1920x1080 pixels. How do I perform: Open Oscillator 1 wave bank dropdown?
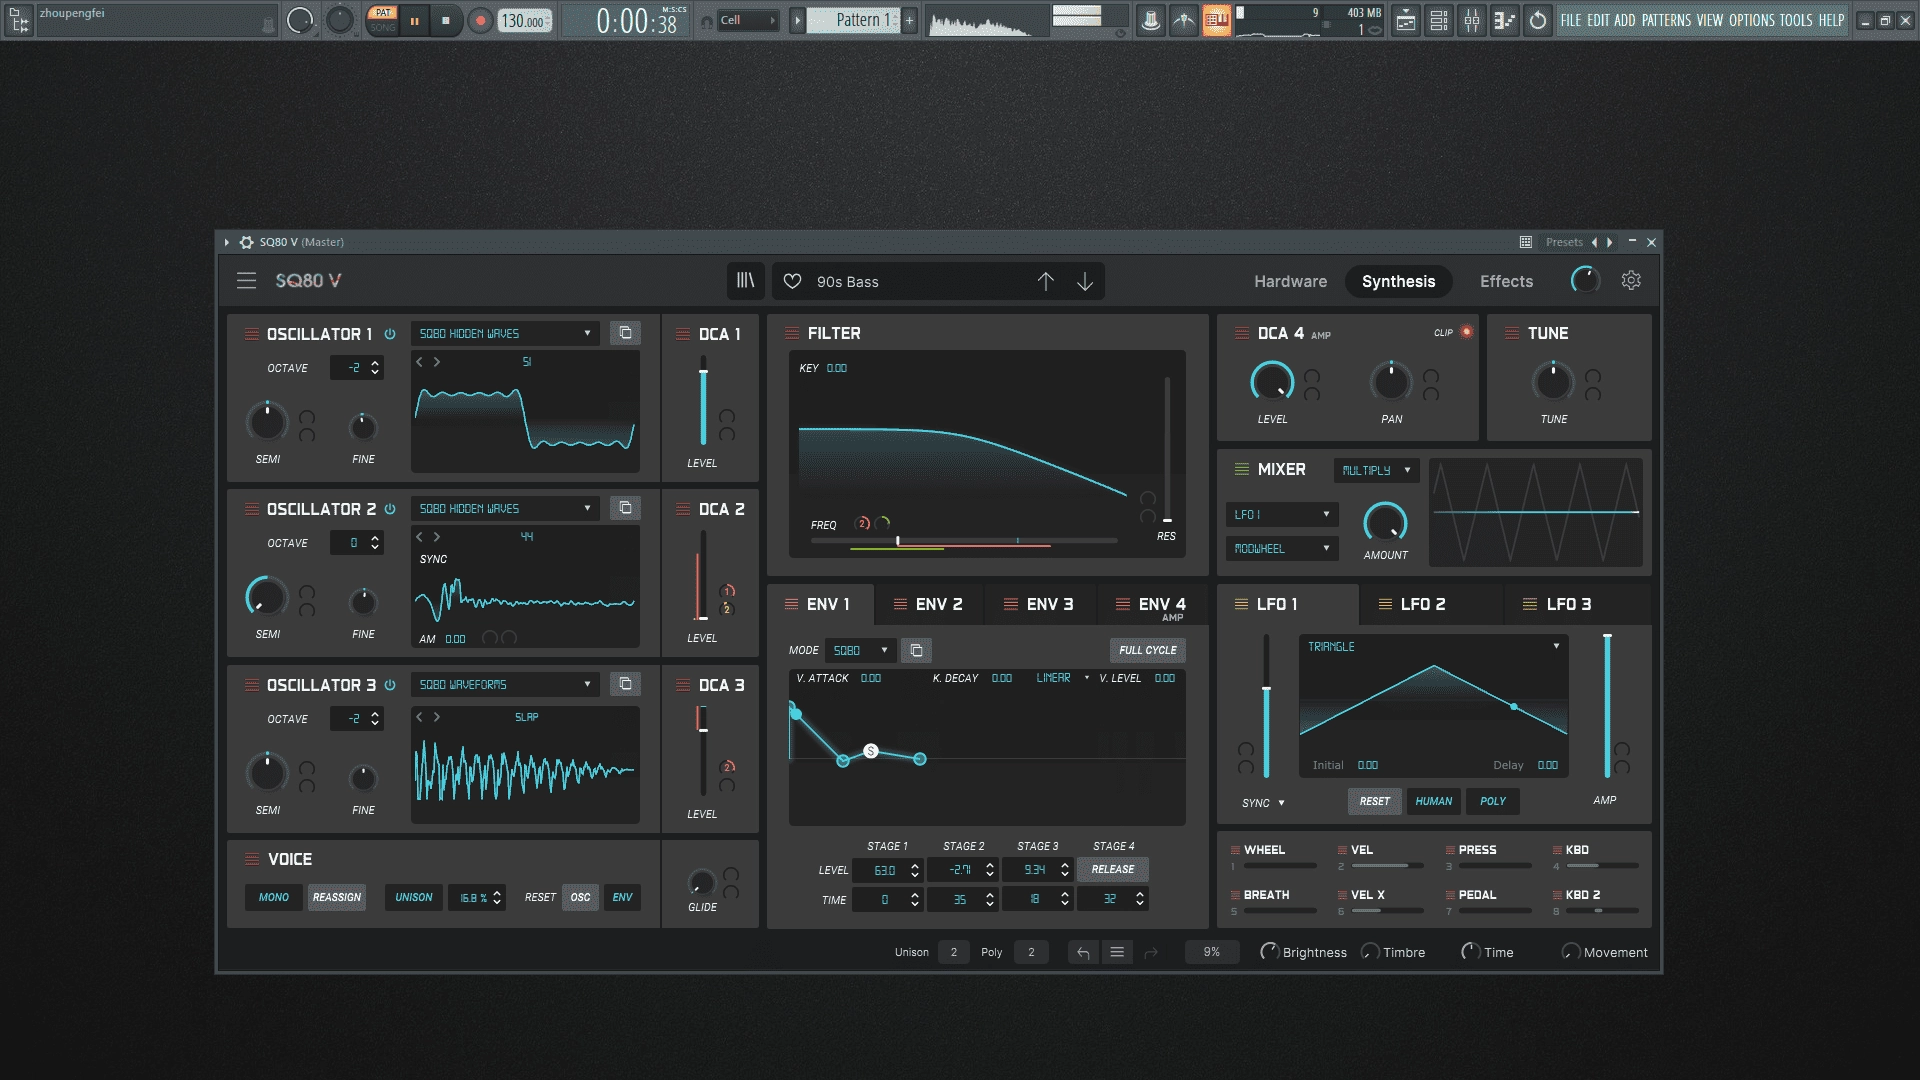pyautogui.click(x=505, y=333)
